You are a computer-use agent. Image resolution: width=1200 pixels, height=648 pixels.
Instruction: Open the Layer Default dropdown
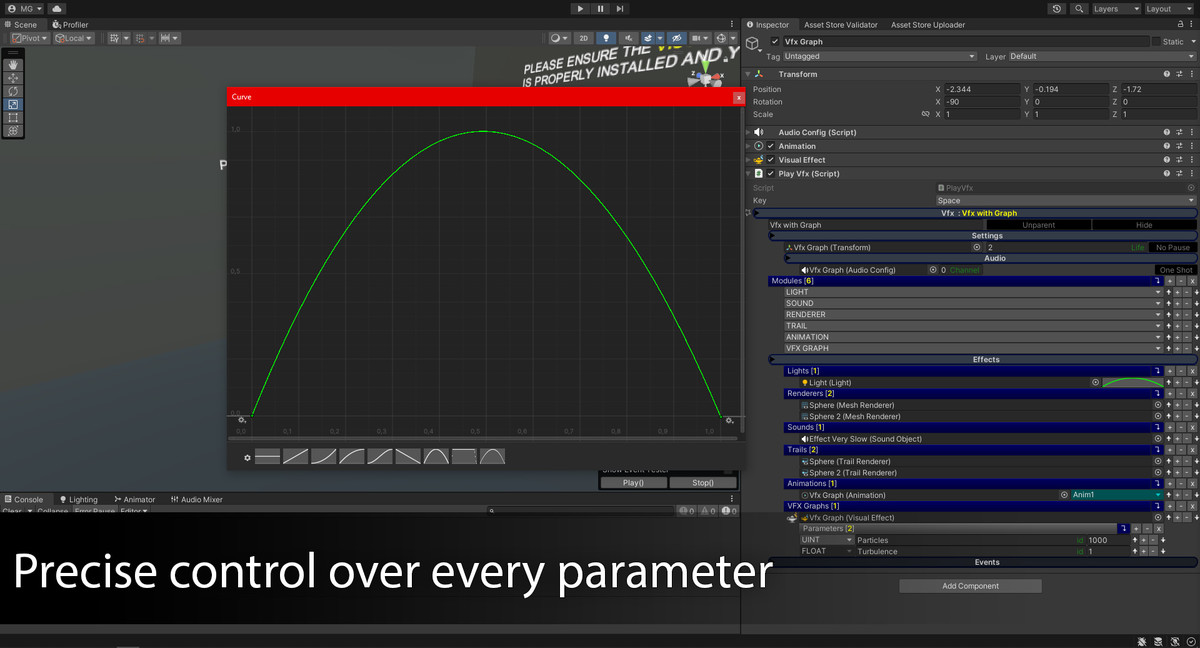(1102, 57)
